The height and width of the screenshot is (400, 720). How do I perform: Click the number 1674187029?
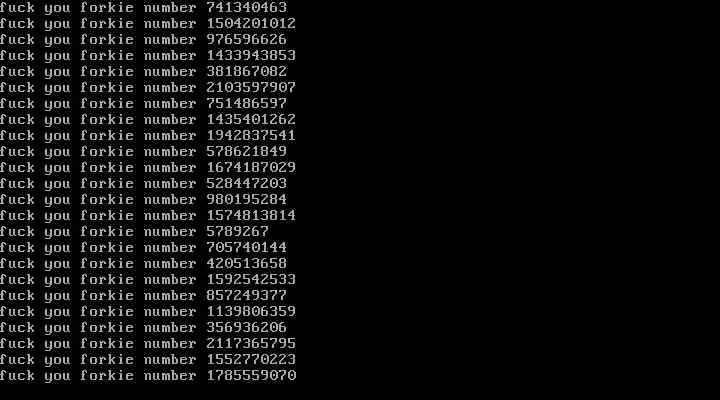click(x=251, y=167)
